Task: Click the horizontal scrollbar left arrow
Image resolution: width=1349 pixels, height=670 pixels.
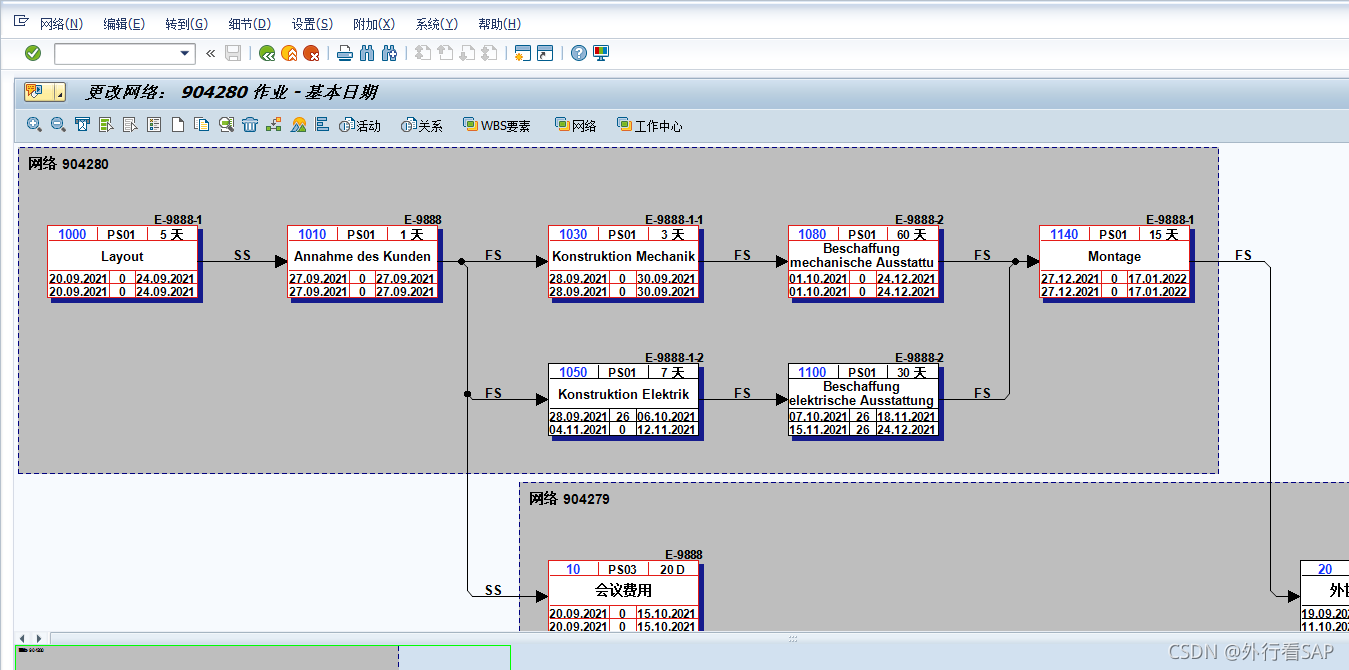Action: pyautogui.click(x=24, y=638)
